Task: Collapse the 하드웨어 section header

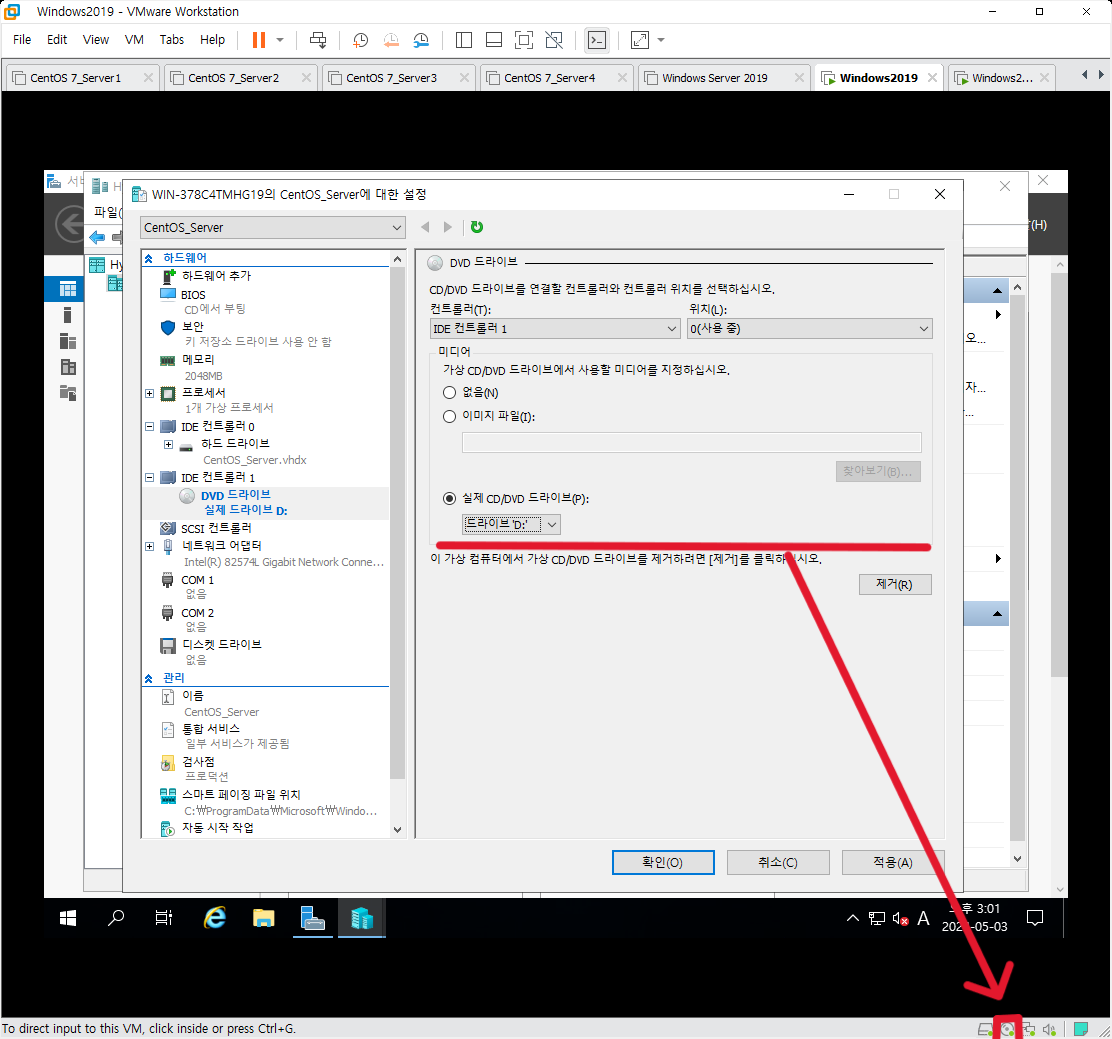Action: [x=149, y=258]
